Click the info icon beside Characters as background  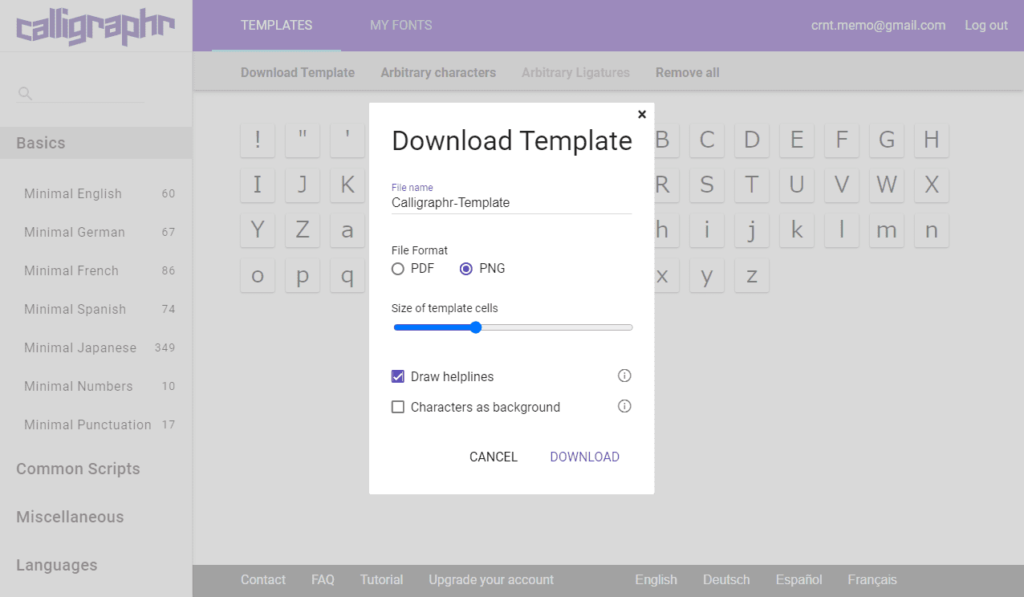coord(624,406)
